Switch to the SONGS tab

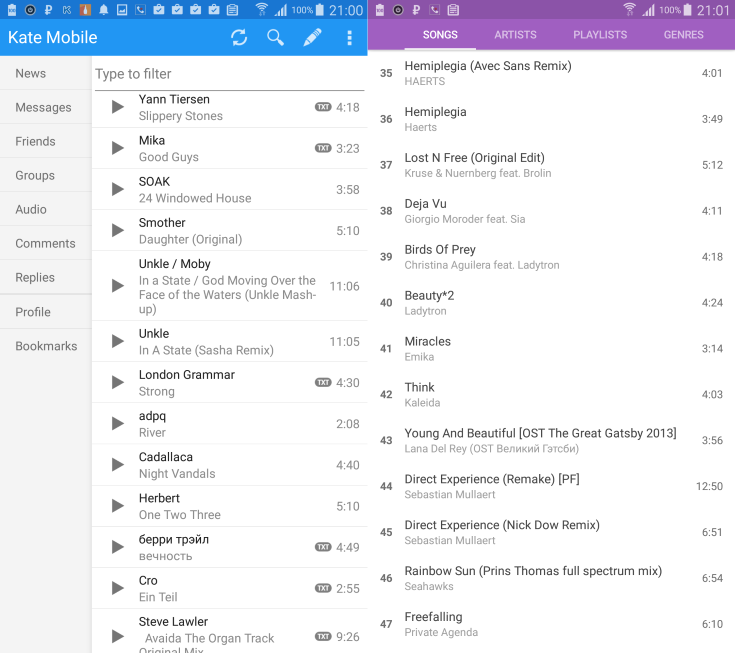pyautogui.click(x=440, y=35)
